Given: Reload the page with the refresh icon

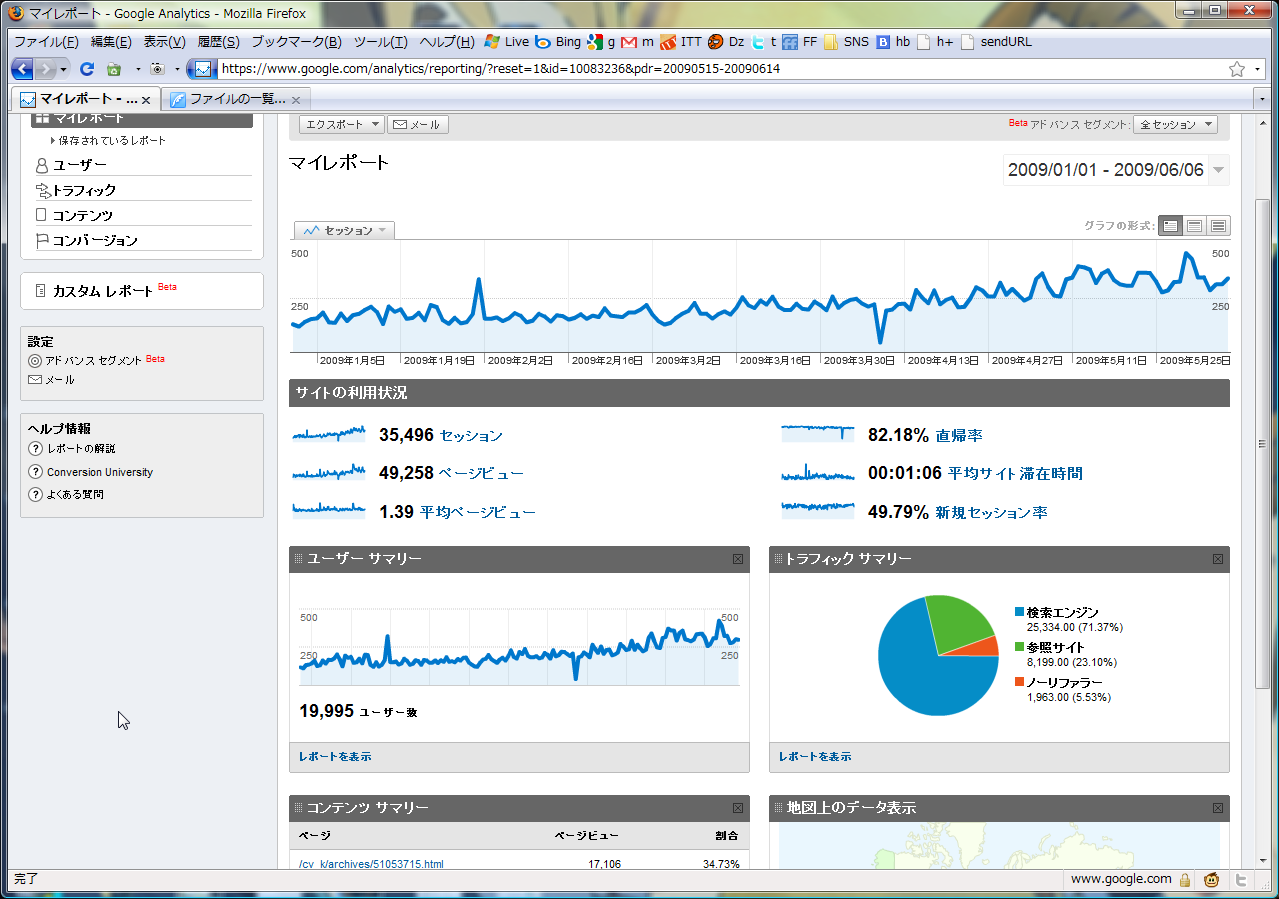Looking at the screenshot, I should pos(87,69).
